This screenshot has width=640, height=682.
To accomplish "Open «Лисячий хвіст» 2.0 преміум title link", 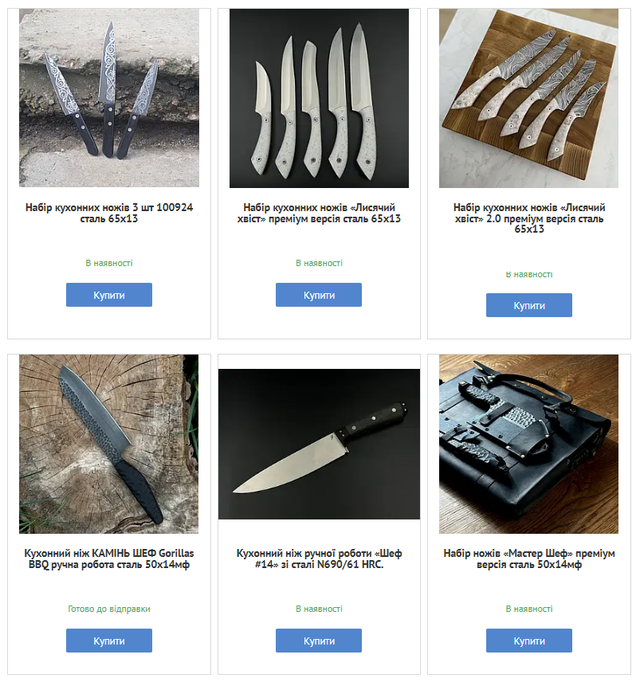I will click(529, 218).
